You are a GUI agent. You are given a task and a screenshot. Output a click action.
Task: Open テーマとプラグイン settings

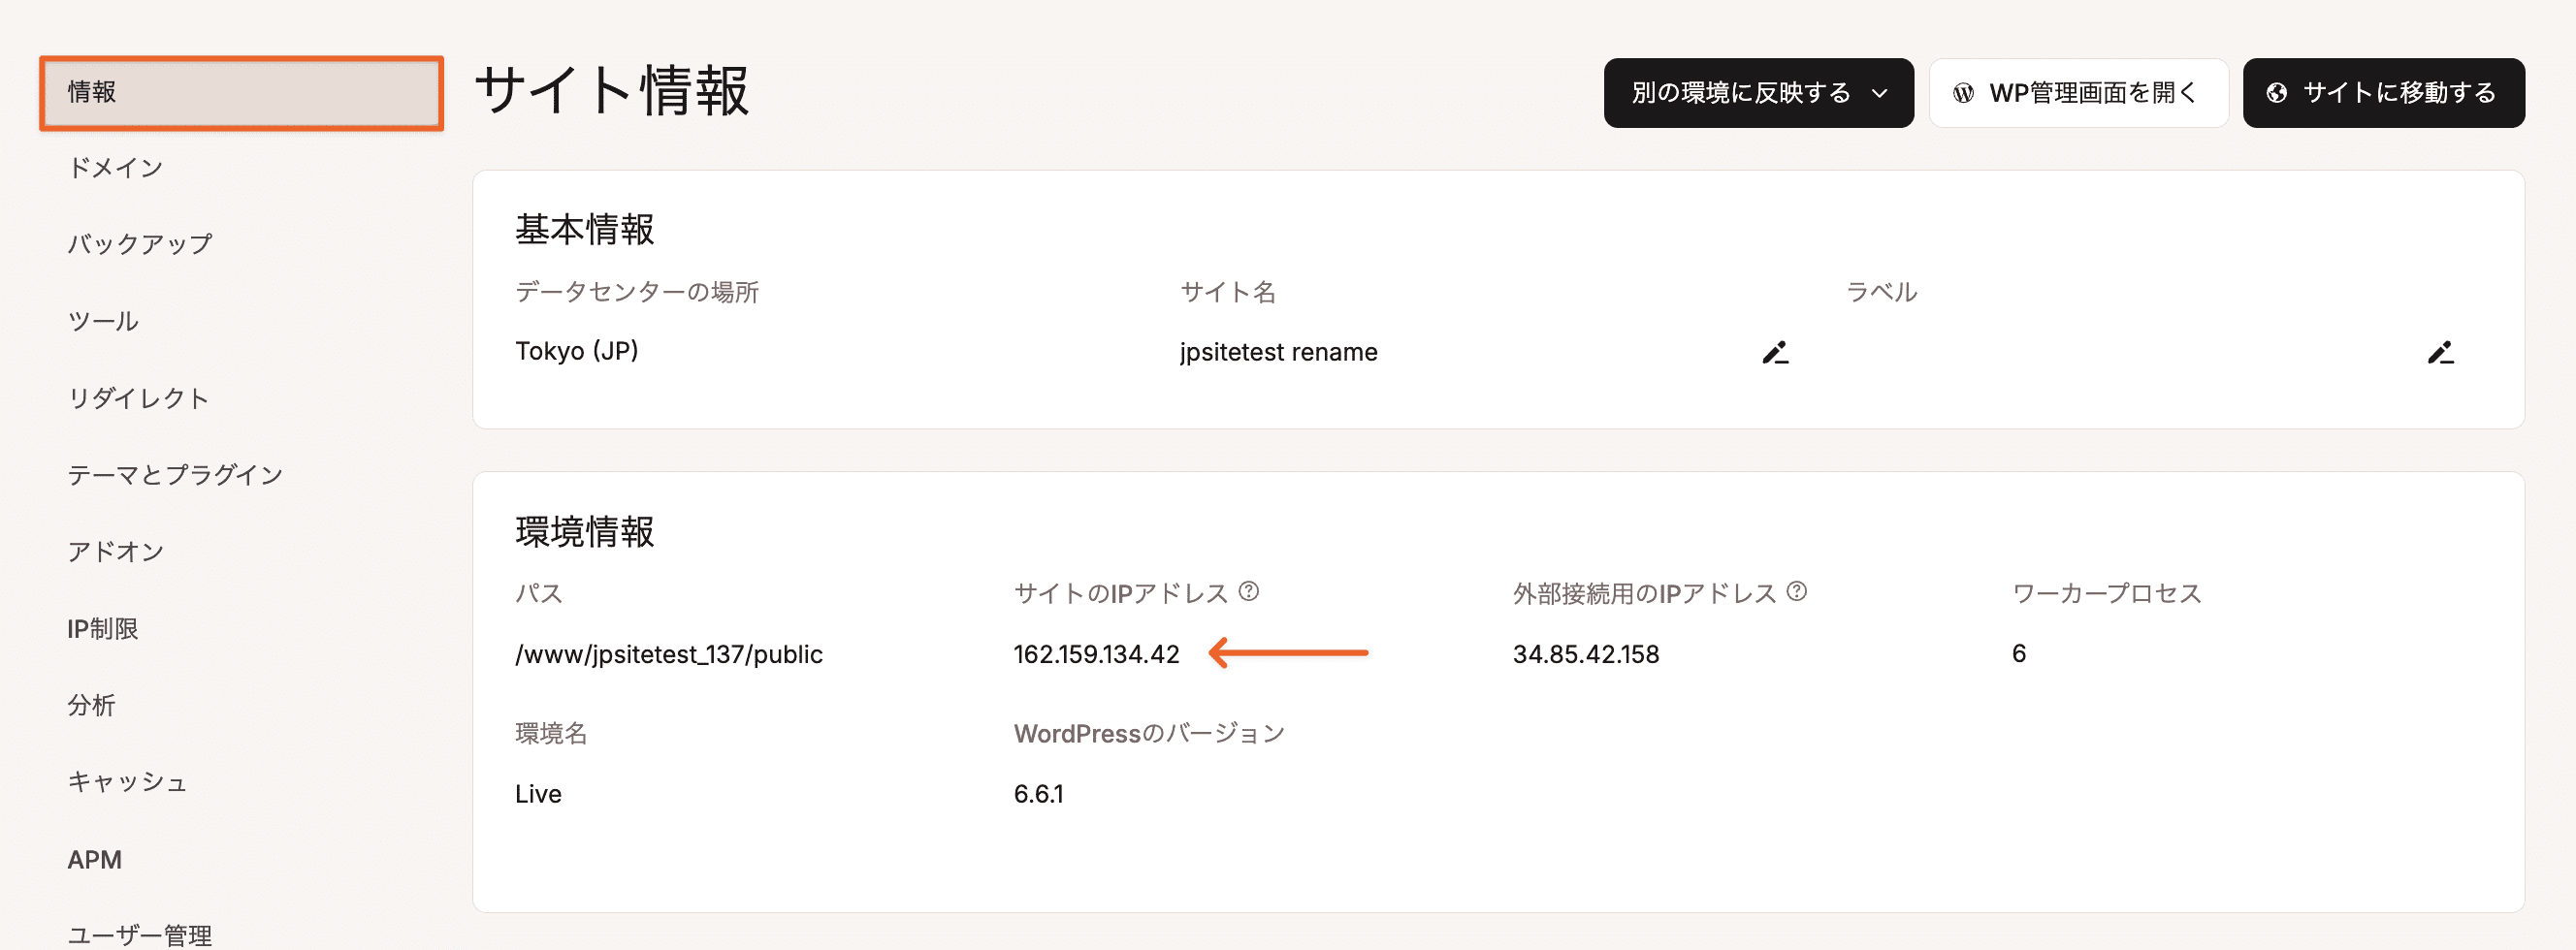point(175,474)
